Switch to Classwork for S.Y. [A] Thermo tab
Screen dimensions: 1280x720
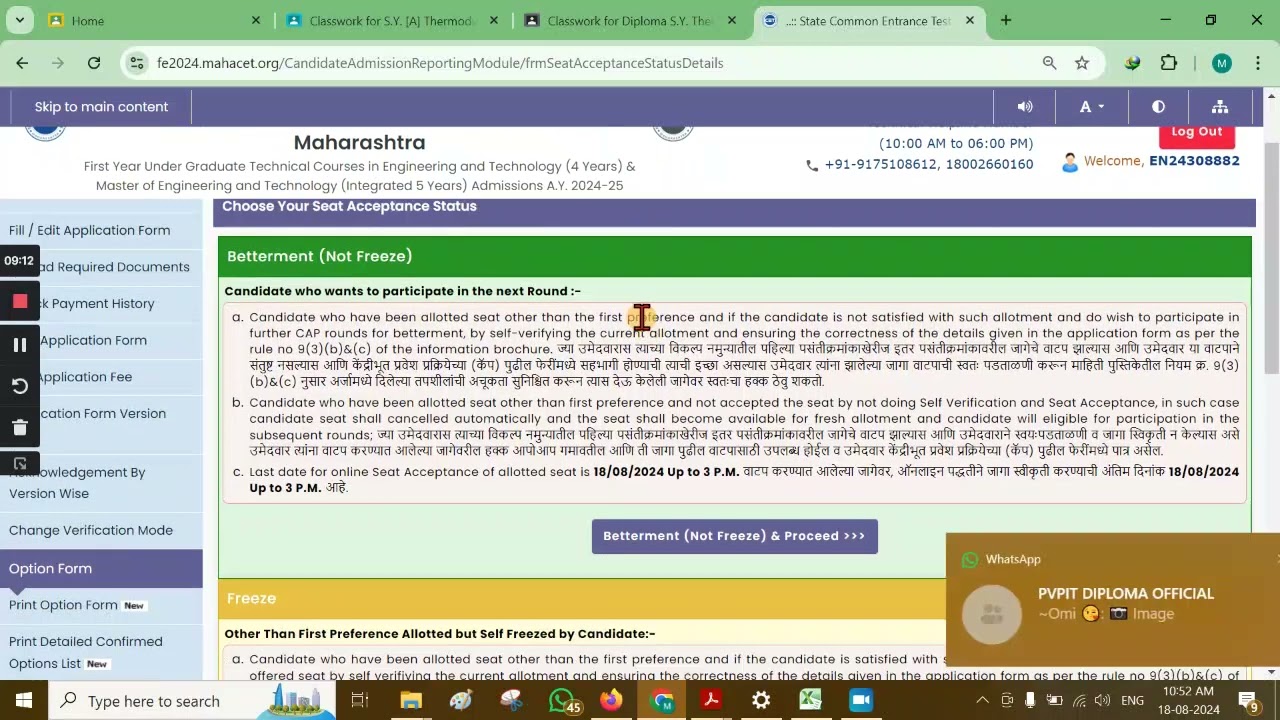[x=390, y=20]
